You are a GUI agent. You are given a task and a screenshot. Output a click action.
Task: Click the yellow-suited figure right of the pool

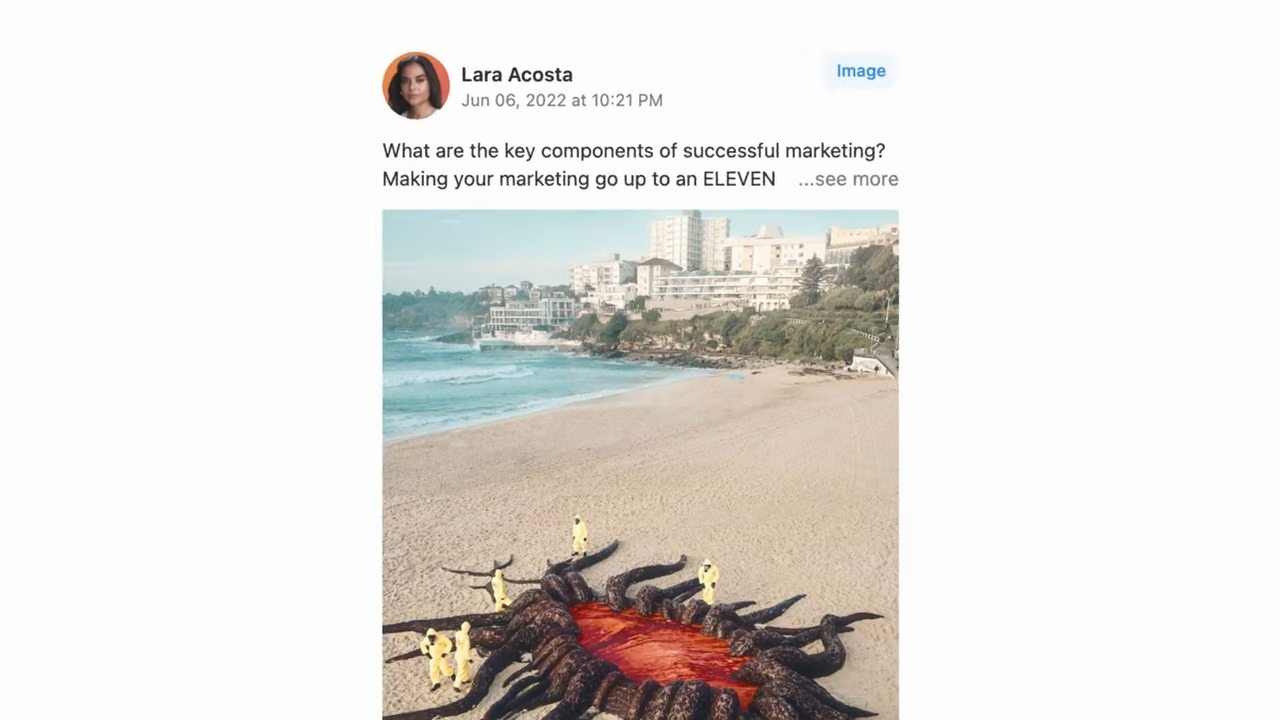coord(708,582)
